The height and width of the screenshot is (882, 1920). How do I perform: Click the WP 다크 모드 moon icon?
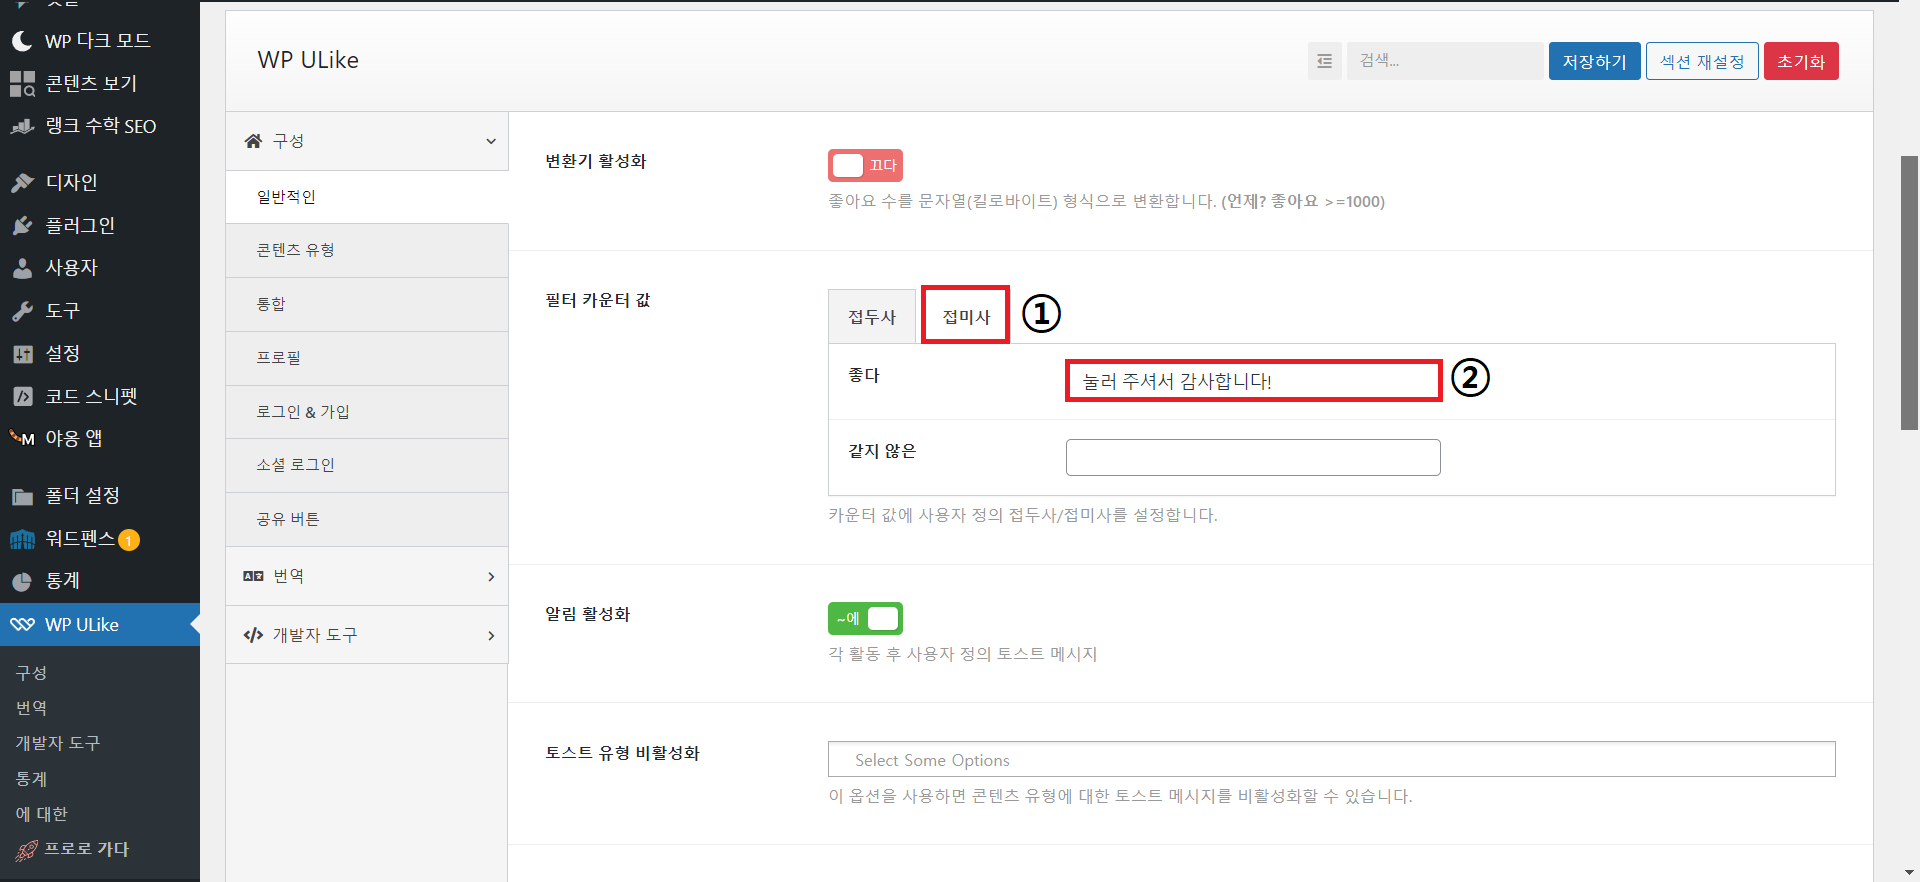pyautogui.click(x=22, y=41)
